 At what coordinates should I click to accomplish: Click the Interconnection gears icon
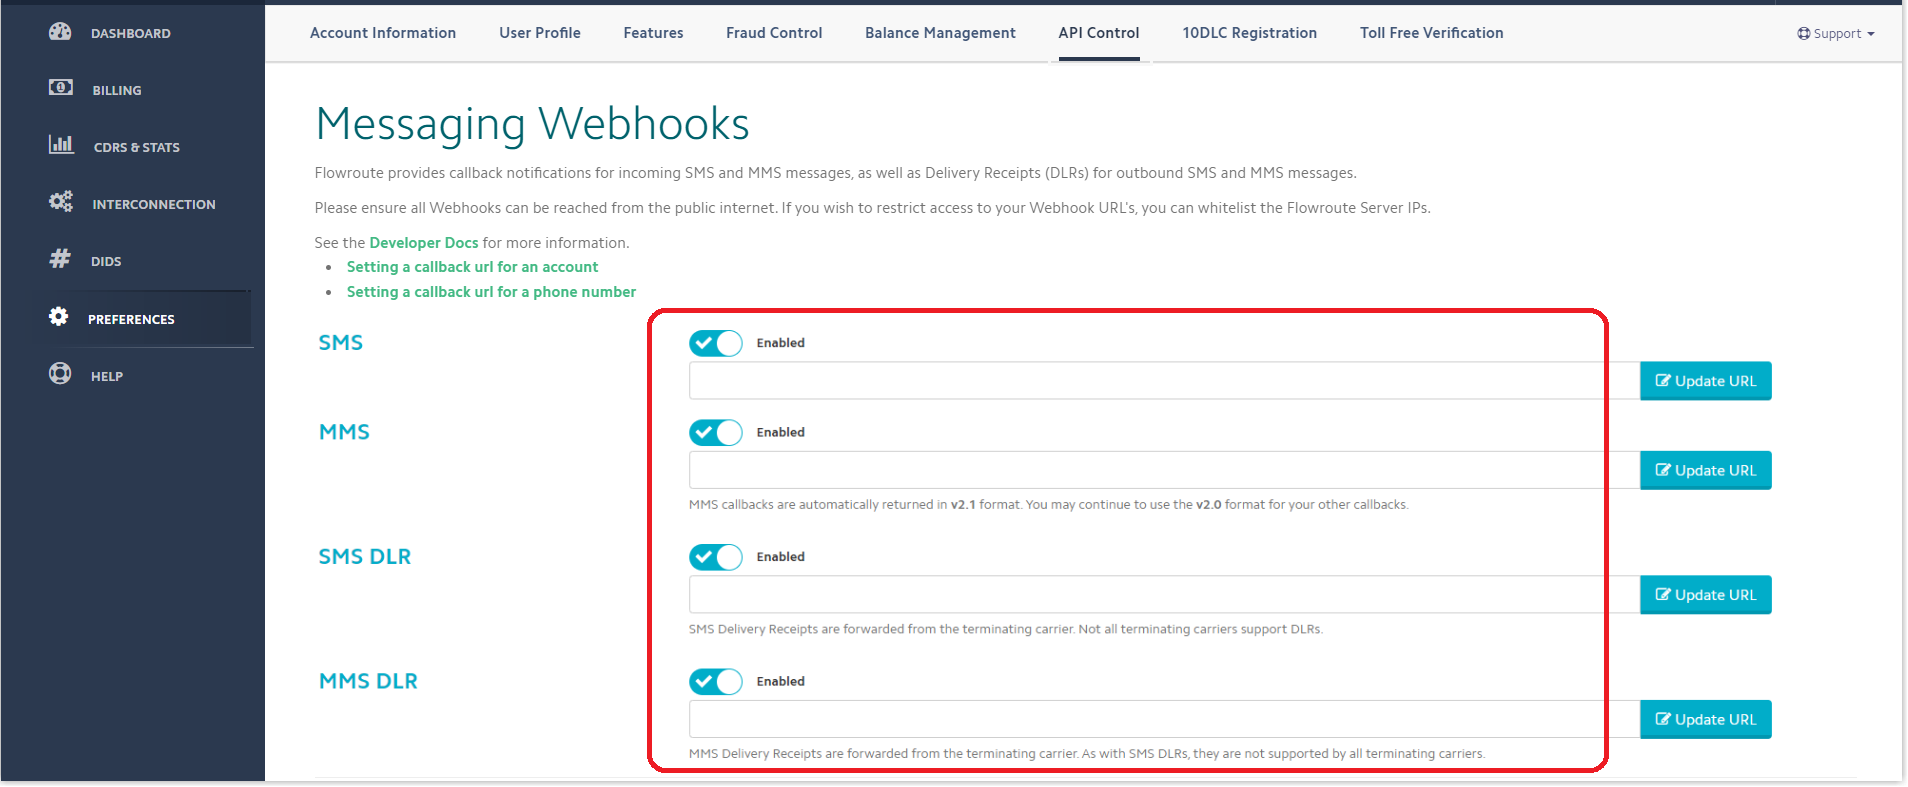tap(61, 202)
